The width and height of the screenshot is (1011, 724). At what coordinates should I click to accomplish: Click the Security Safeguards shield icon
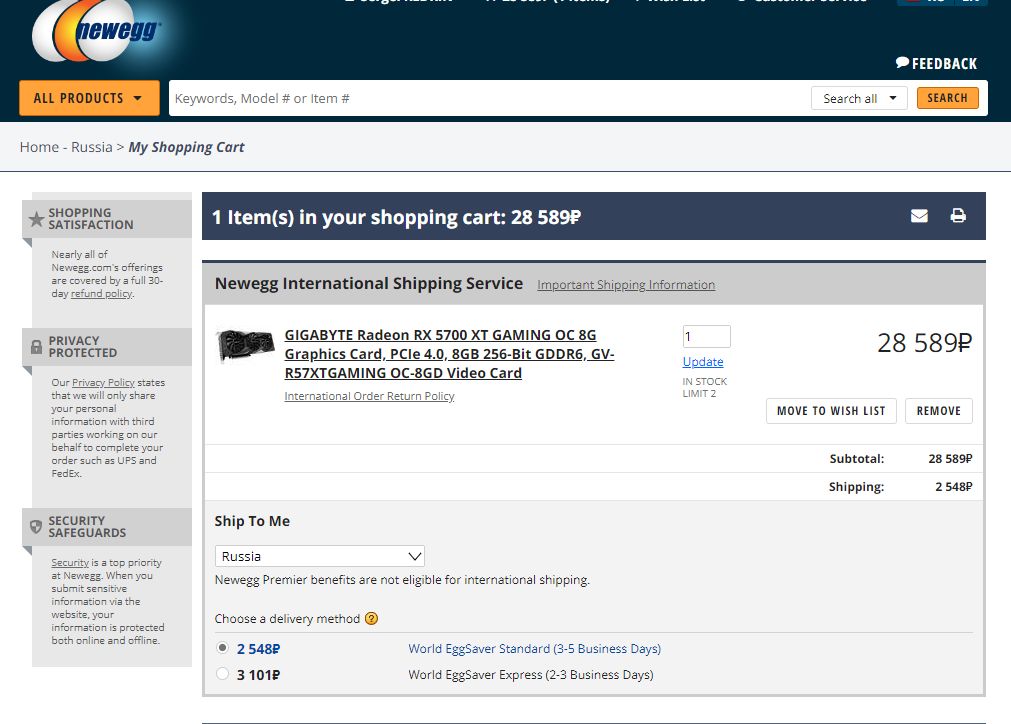pyautogui.click(x=36, y=527)
